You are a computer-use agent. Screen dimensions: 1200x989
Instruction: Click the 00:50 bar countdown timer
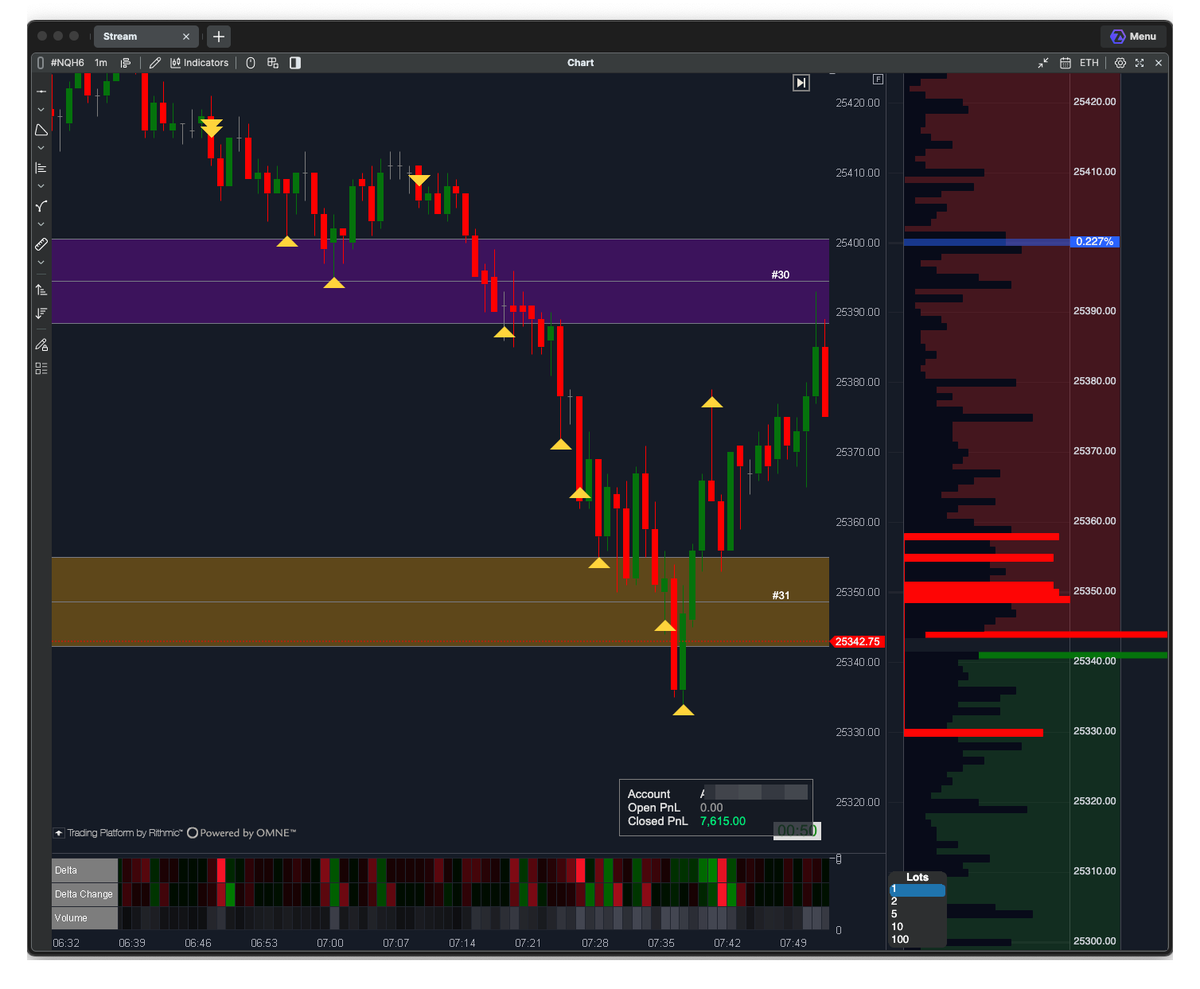[797, 830]
